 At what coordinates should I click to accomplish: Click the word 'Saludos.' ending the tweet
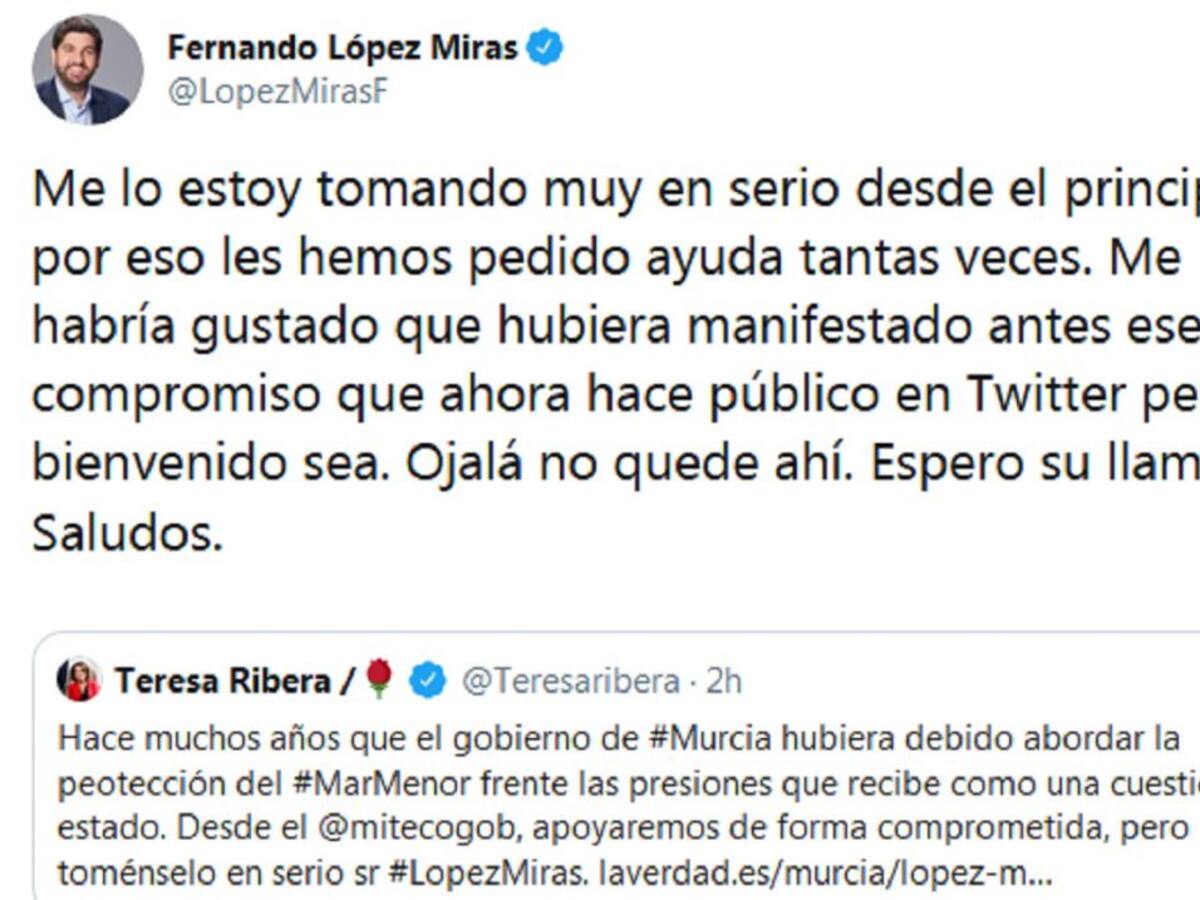(x=127, y=534)
